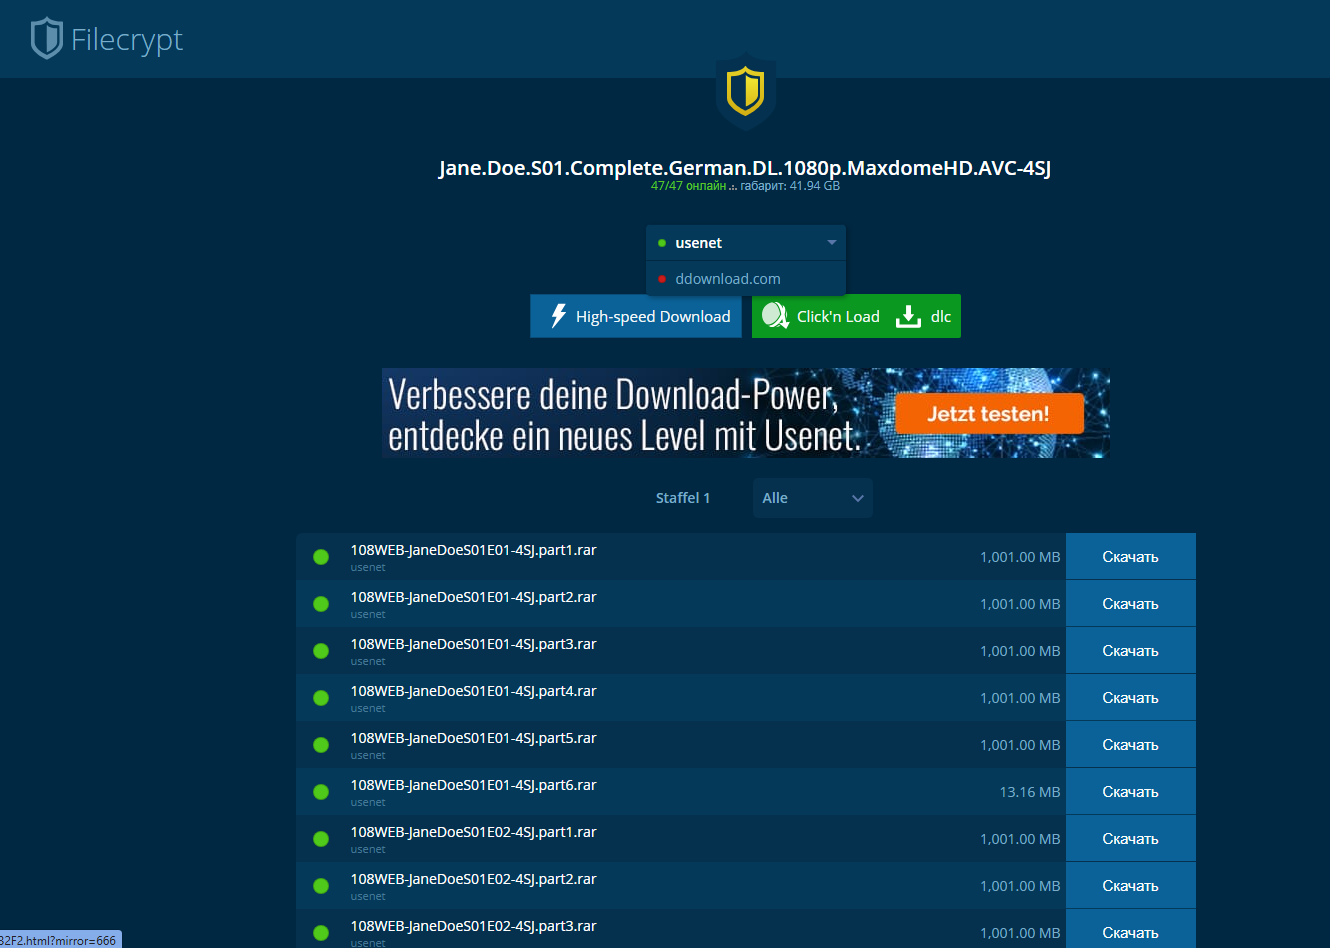Select ddownload.com mirror option
This screenshot has width=1330, height=948.
pyautogui.click(x=727, y=279)
